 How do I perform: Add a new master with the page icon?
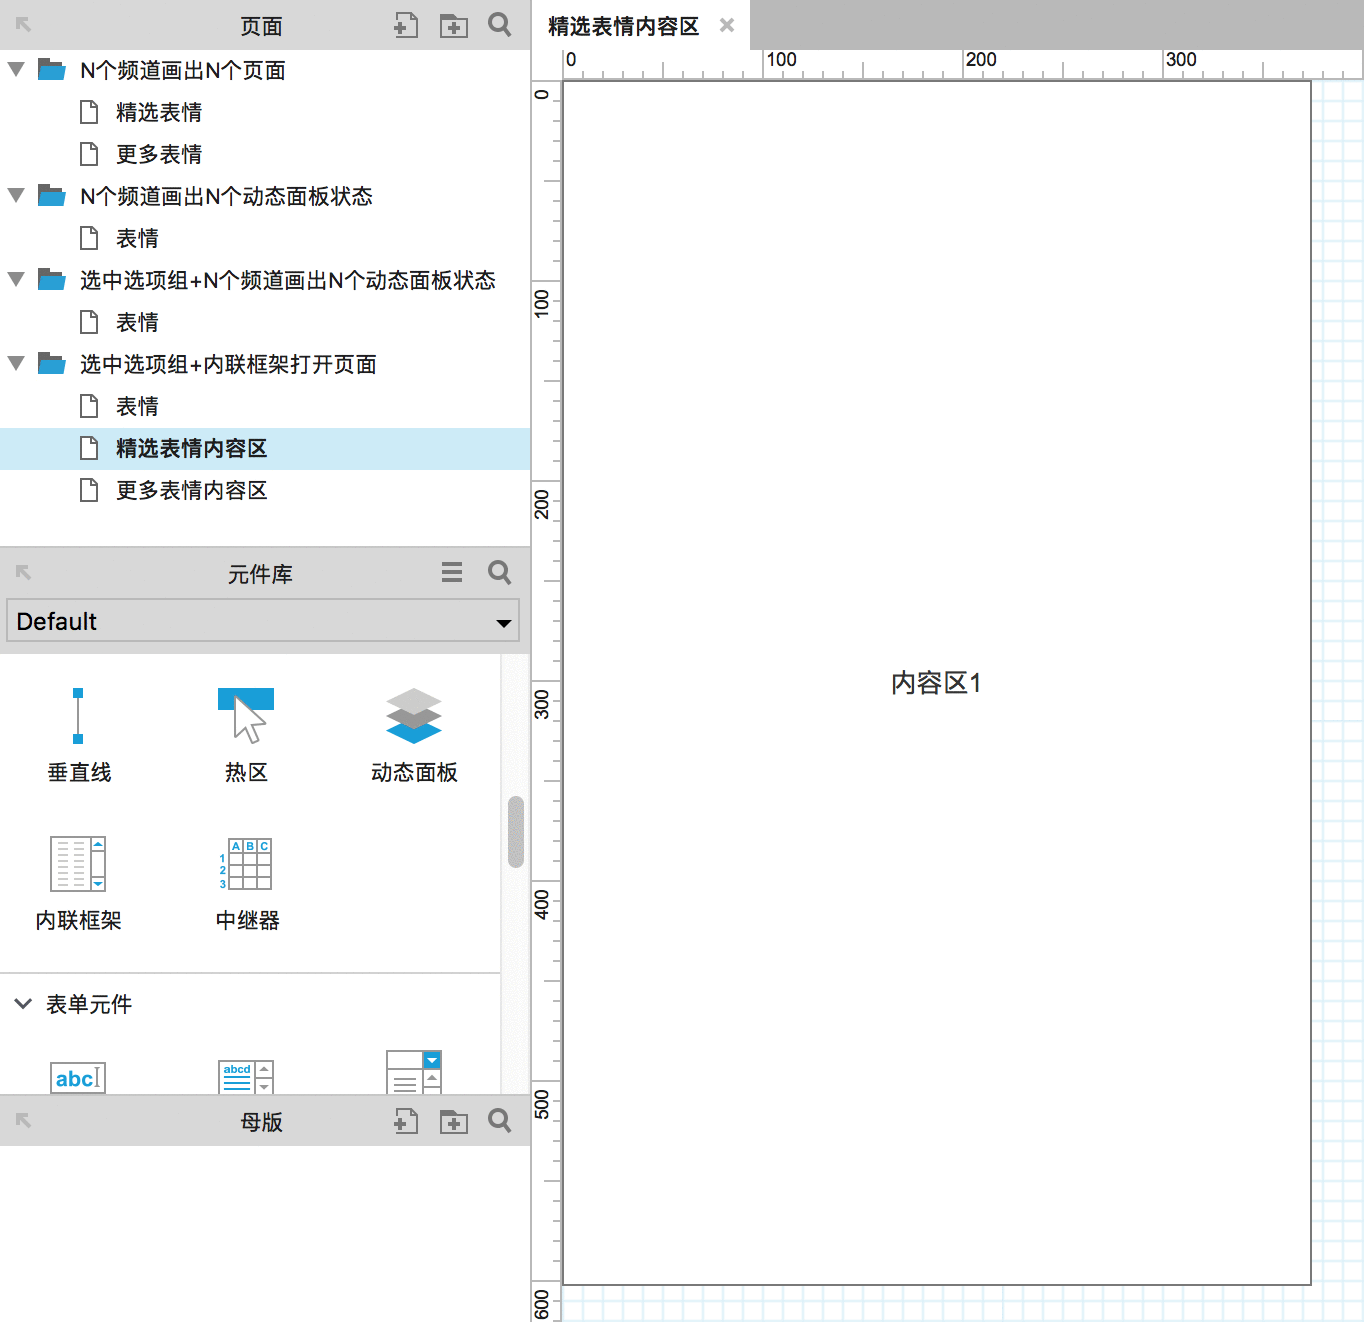pos(405,1121)
